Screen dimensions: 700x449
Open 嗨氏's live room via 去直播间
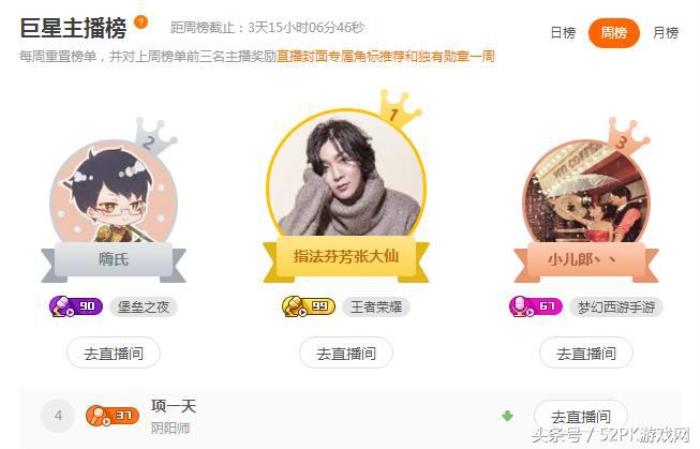tap(113, 353)
